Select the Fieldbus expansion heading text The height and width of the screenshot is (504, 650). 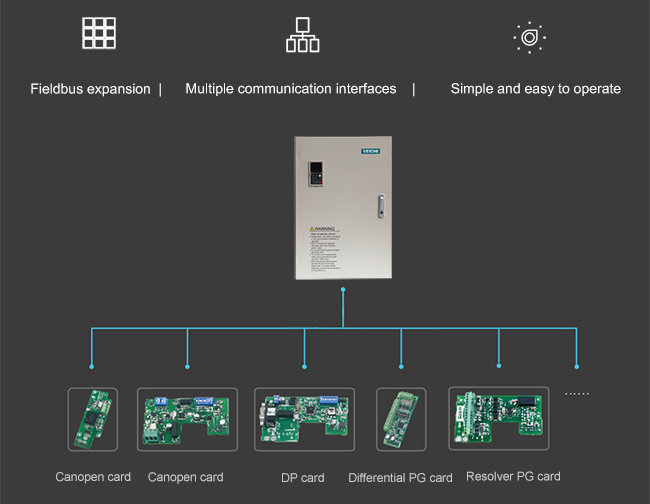click(90, 89)
